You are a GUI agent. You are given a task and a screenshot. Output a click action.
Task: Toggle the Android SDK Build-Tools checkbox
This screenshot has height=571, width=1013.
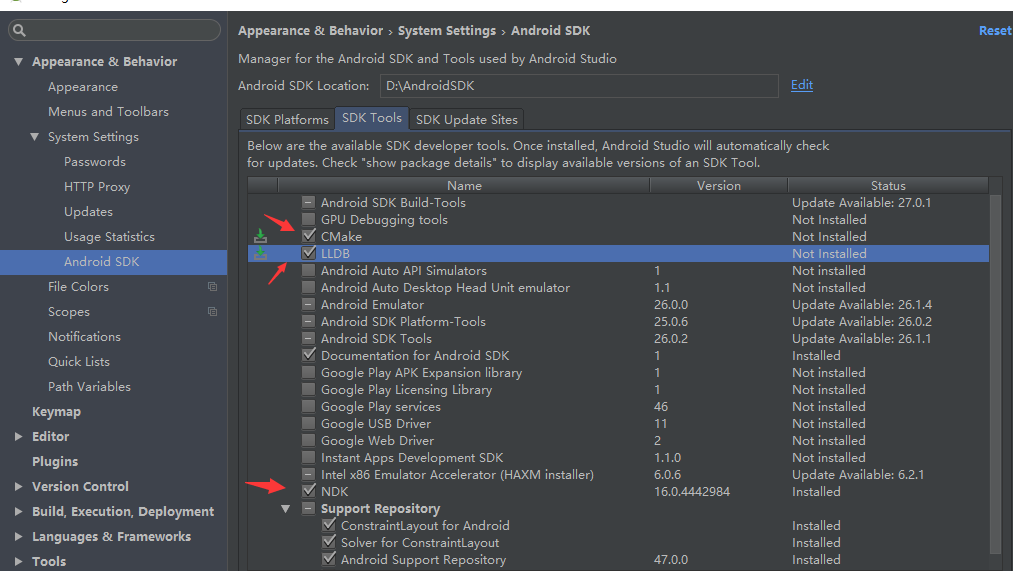click(309, 202)
